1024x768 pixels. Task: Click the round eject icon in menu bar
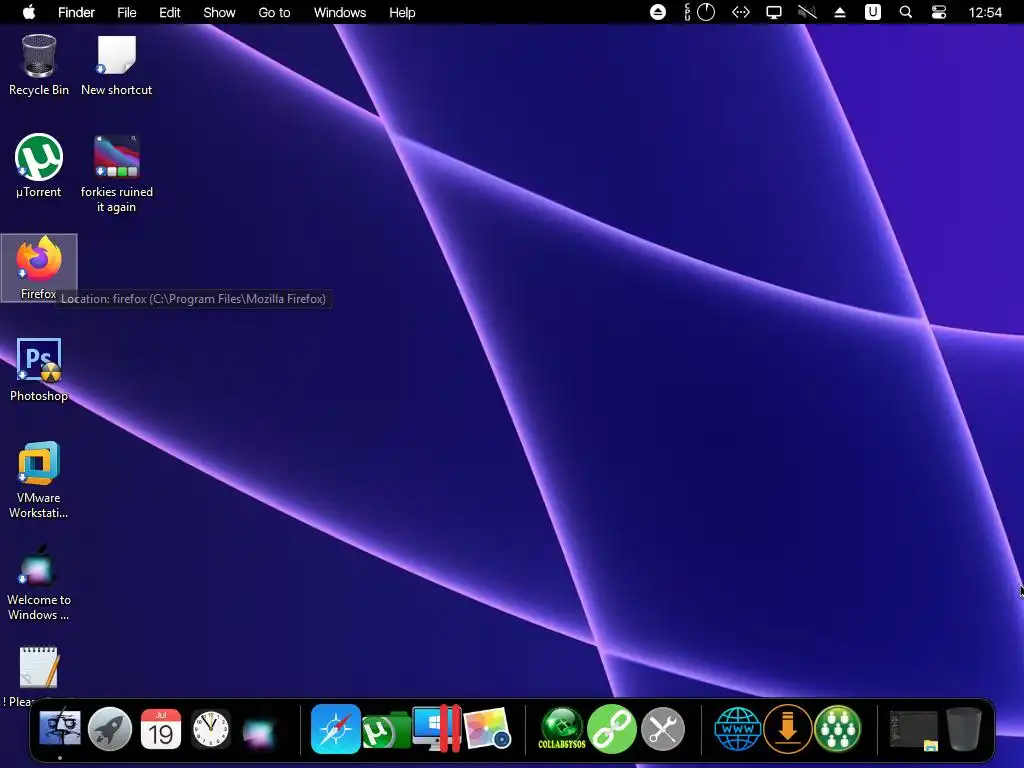658,12
